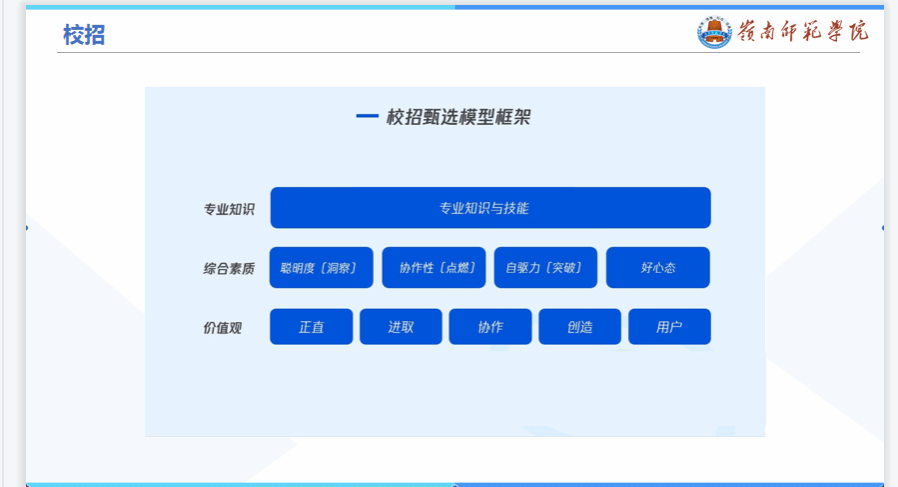The image size is (898, 487).
Task: Select the 好心态 block
Action: point(658,268)
